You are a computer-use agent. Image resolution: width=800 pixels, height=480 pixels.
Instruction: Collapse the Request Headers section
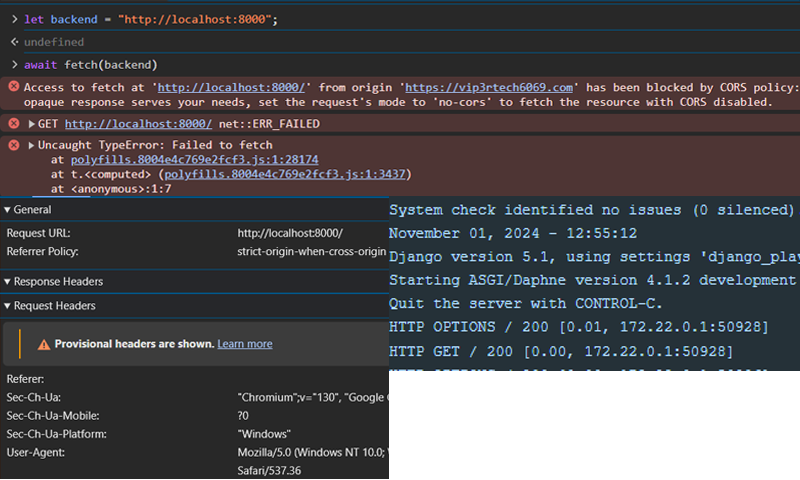(8, 306)
